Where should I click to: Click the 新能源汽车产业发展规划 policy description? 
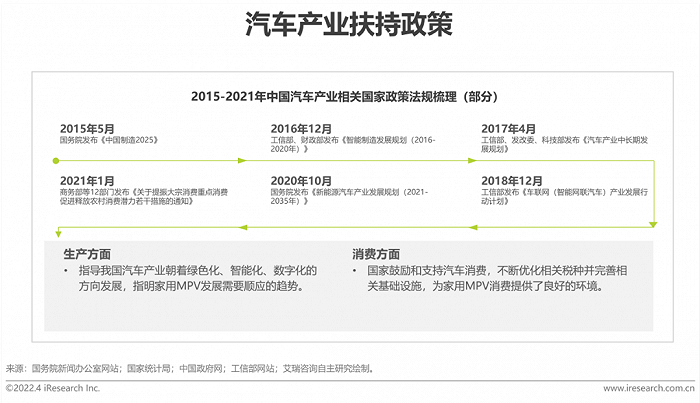pyautogui.click(x=349, y=197)
